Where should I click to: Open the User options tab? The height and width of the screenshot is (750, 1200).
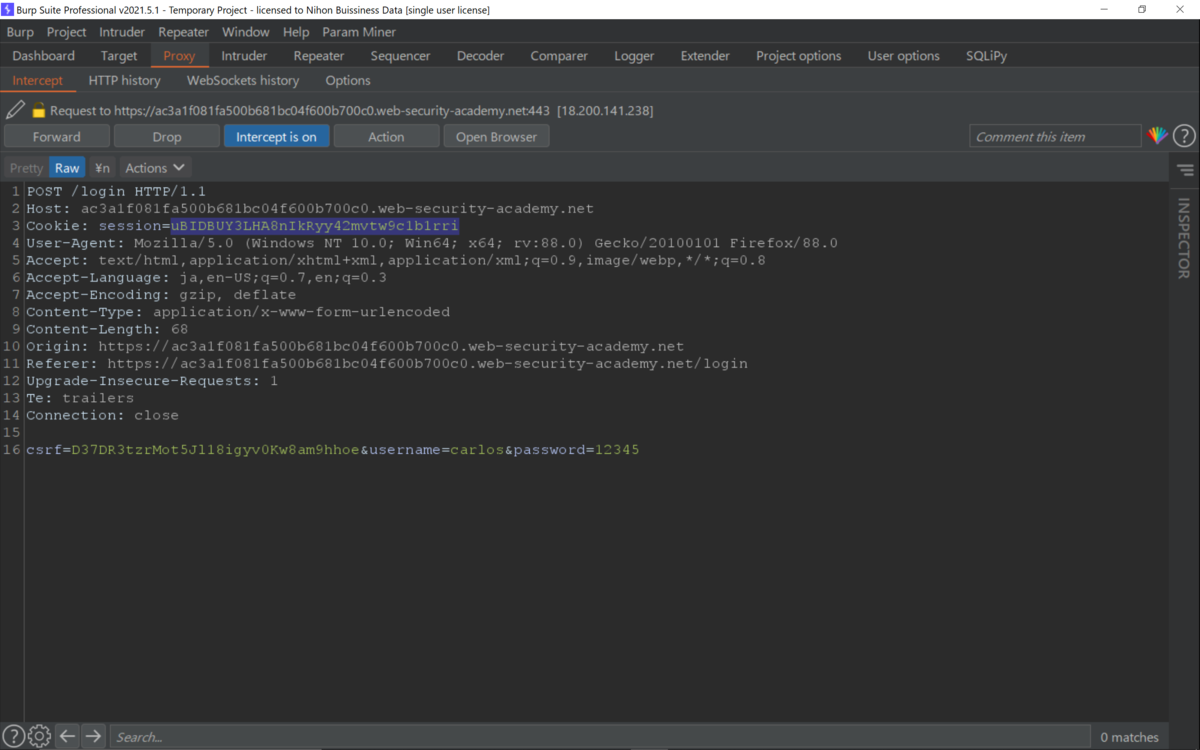[x=903, y=56]
